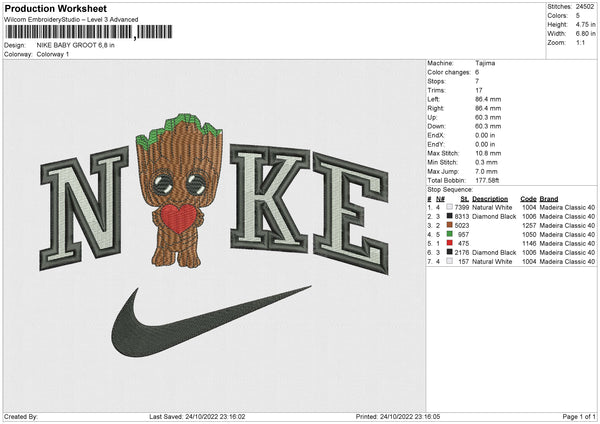The image size is (600, 424).
Task: Click the Height value "4.75 in"
Action: tap(585, 24)
